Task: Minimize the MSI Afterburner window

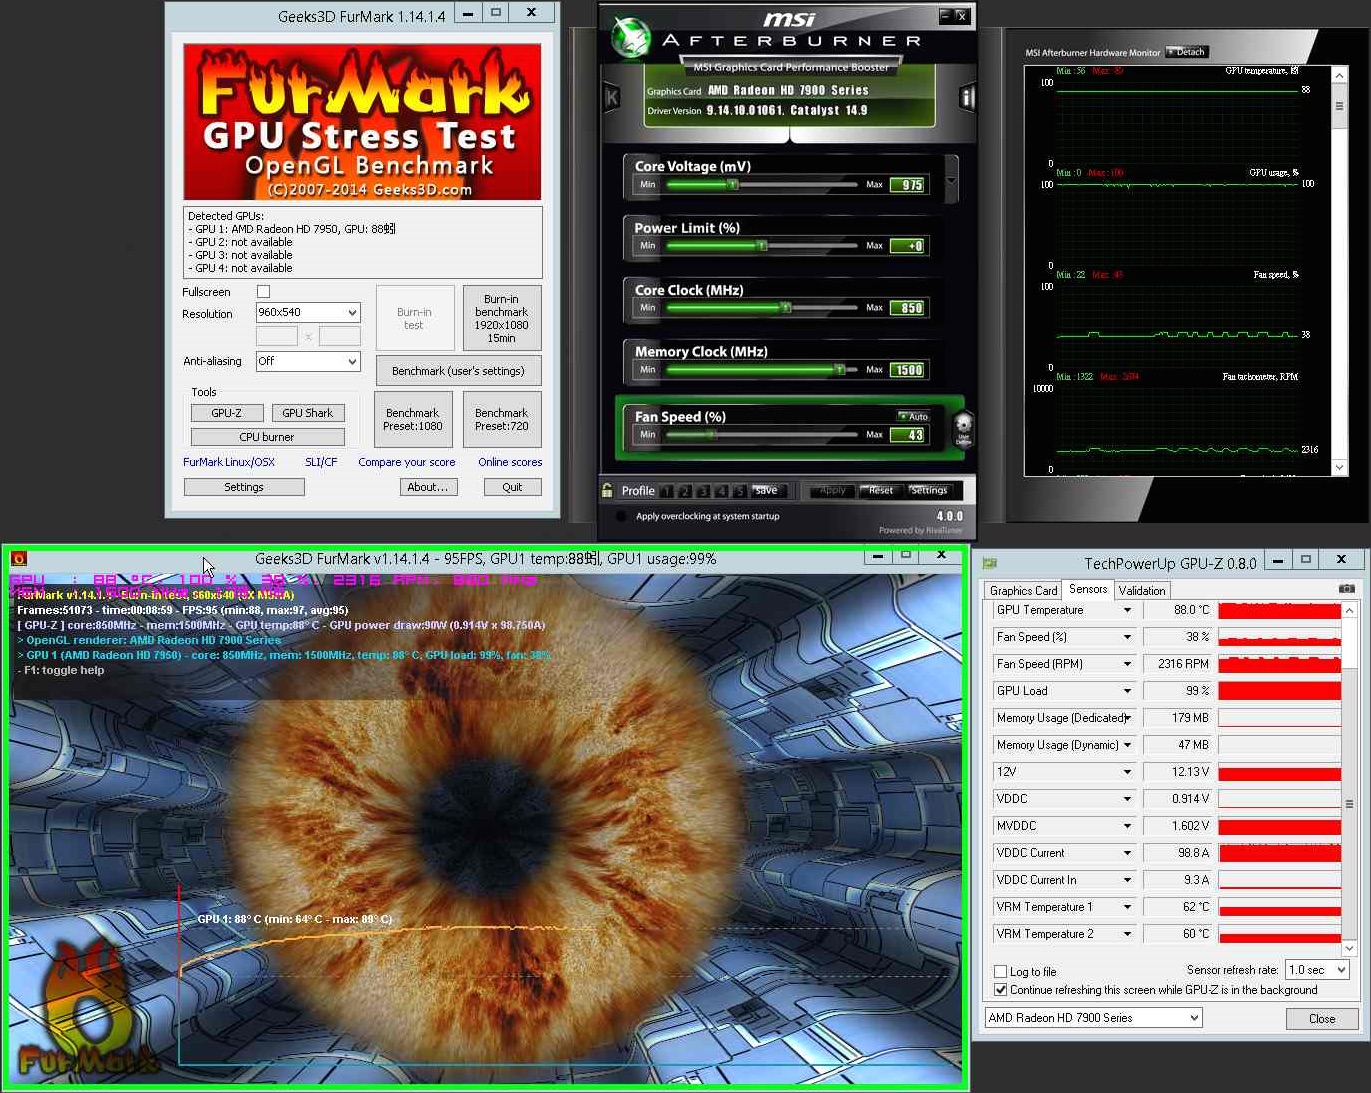Action: point(945,15)
